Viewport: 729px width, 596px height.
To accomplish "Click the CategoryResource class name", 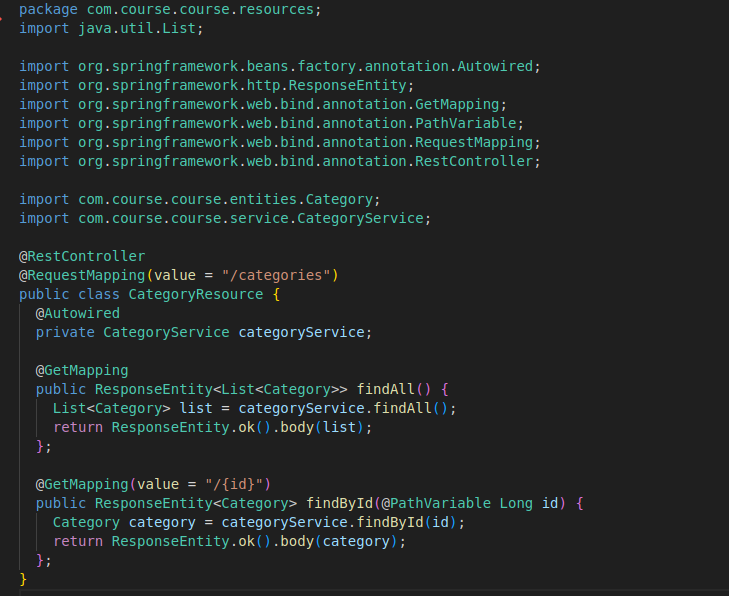I will (x=195, y=294).
